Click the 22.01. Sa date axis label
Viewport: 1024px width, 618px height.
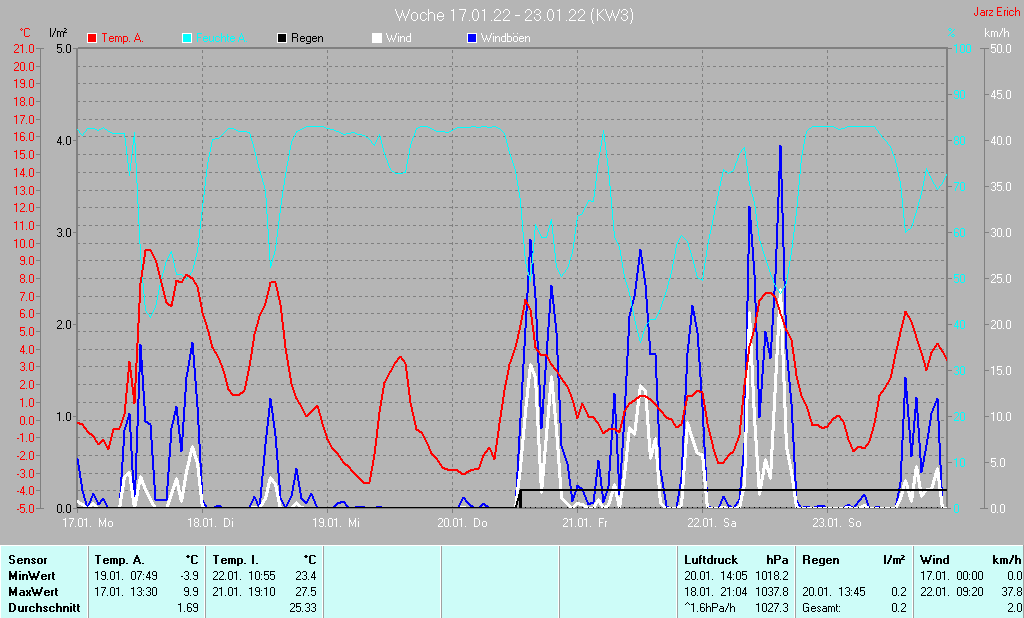click(712, 523)
